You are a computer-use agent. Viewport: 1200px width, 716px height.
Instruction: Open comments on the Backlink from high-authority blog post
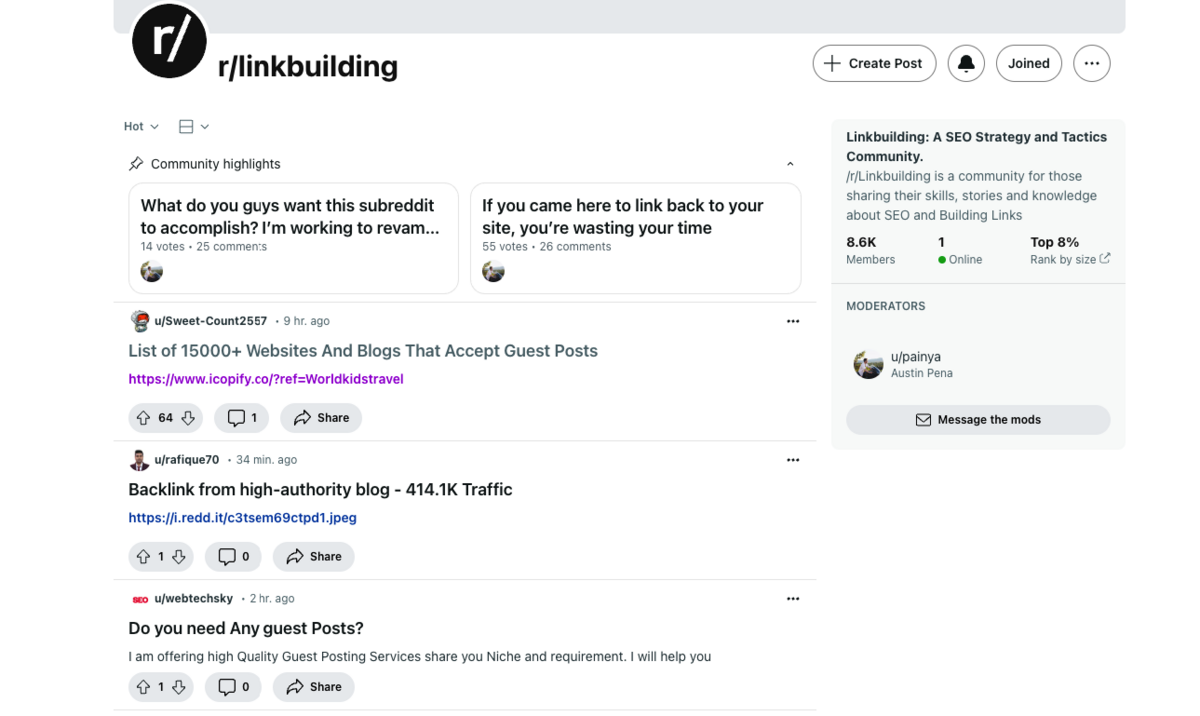233,557
